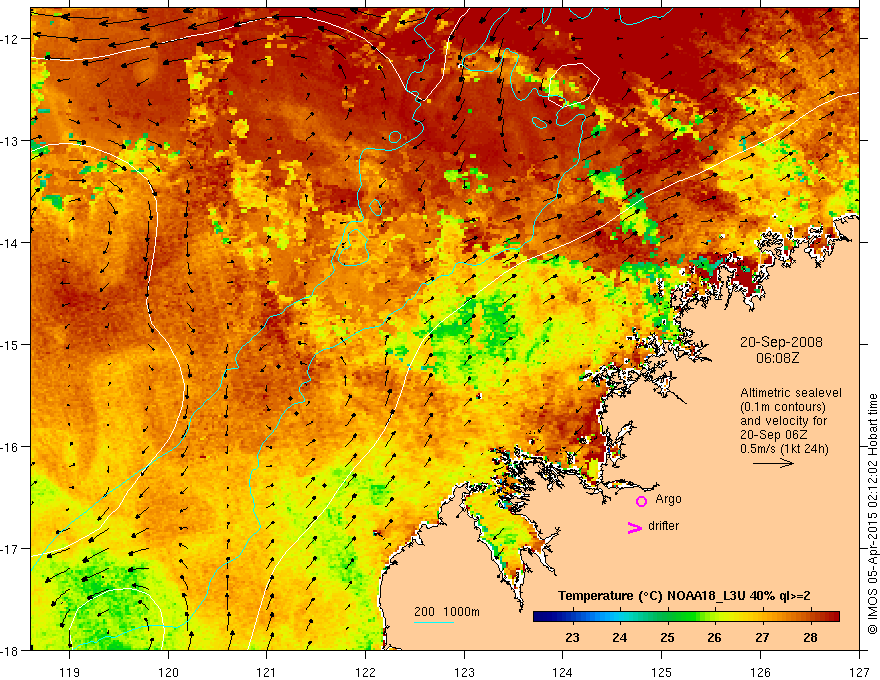Click the 0.5m/s velocity scale arrow

(x=773, y=463)
